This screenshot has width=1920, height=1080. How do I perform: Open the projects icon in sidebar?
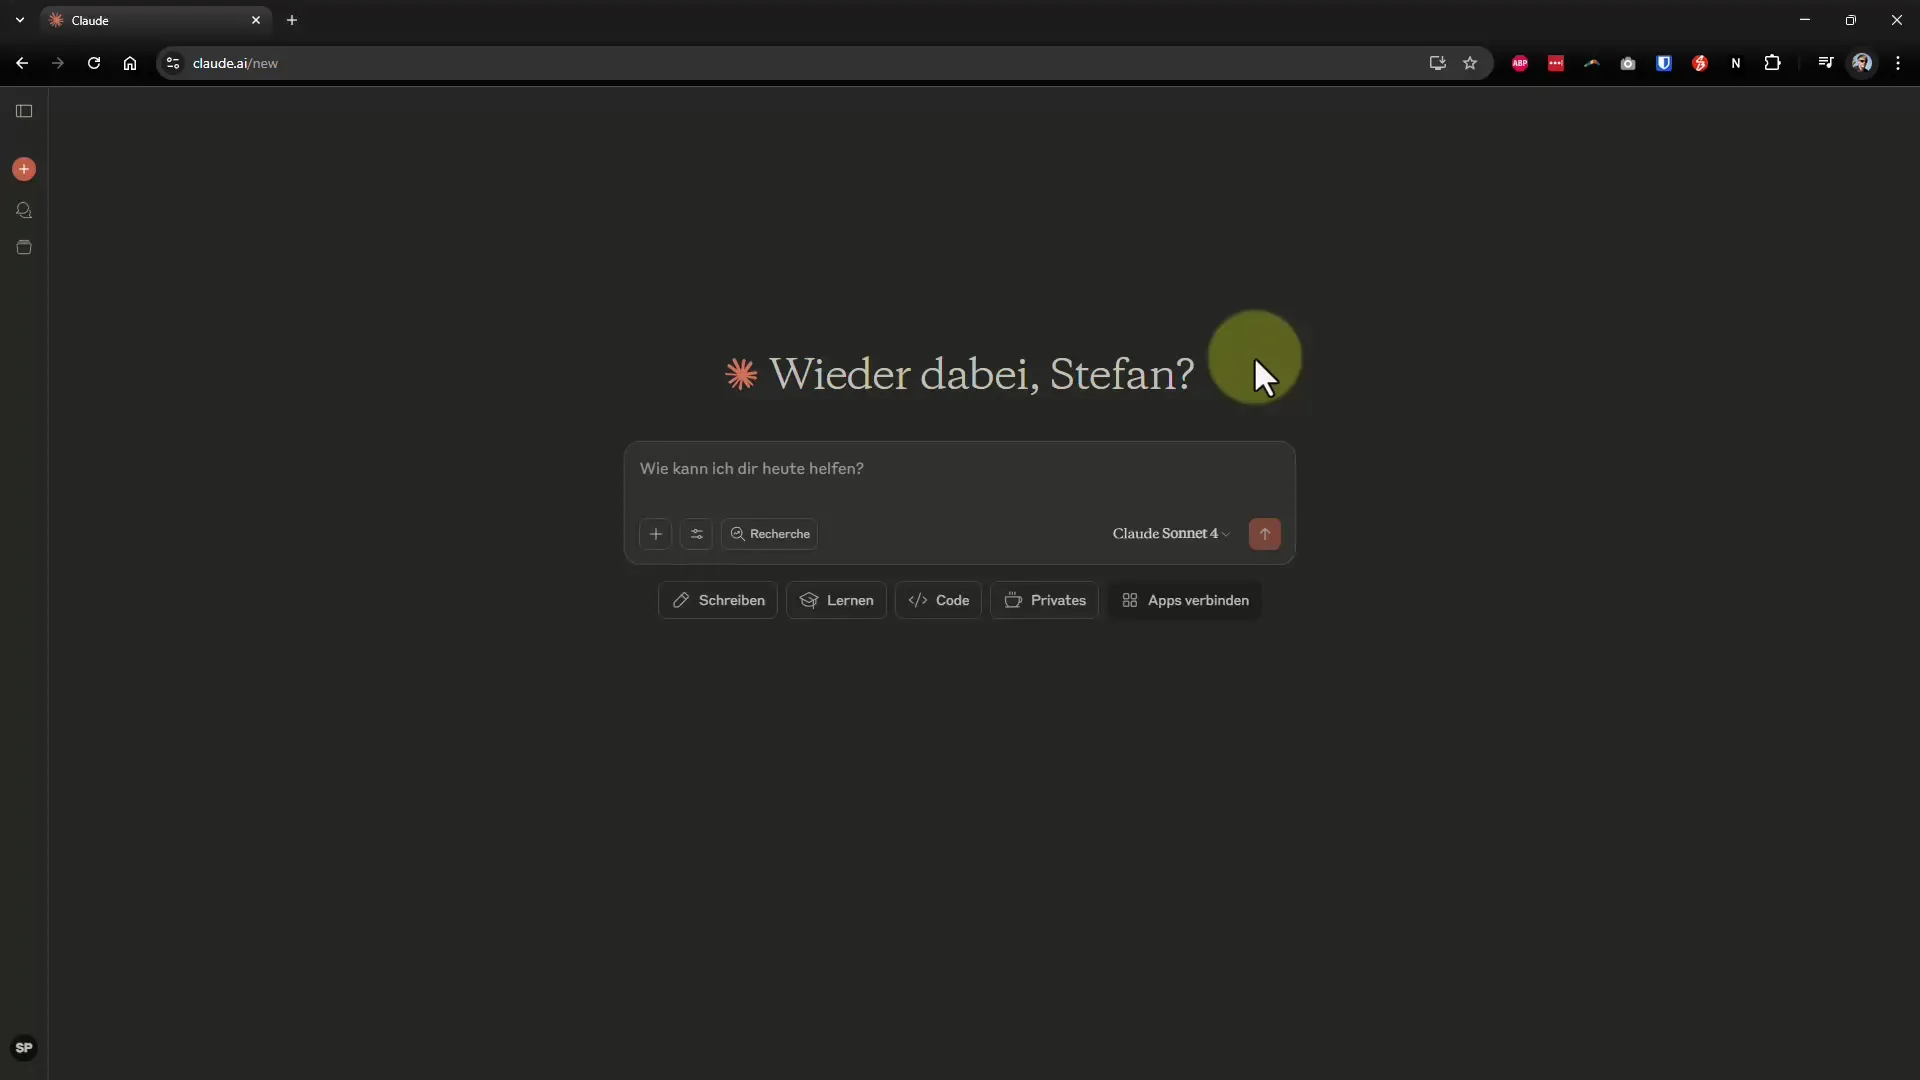24,247
